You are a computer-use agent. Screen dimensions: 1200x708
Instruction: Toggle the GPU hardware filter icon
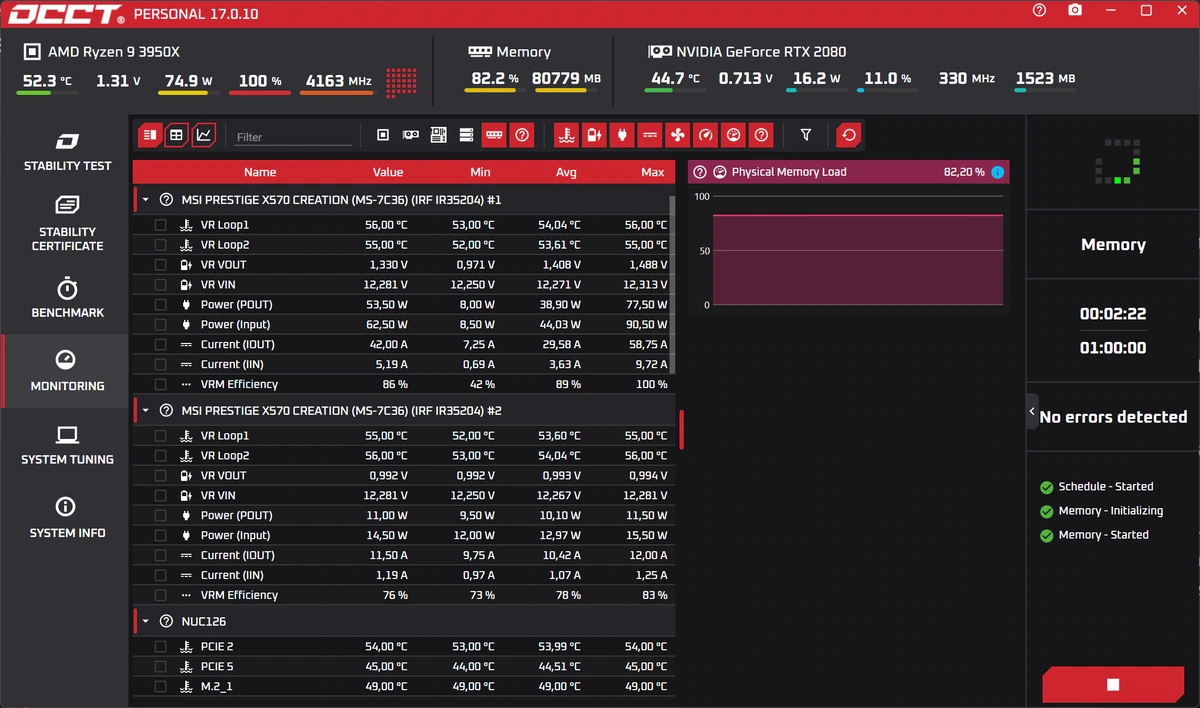tap(411, 135)
